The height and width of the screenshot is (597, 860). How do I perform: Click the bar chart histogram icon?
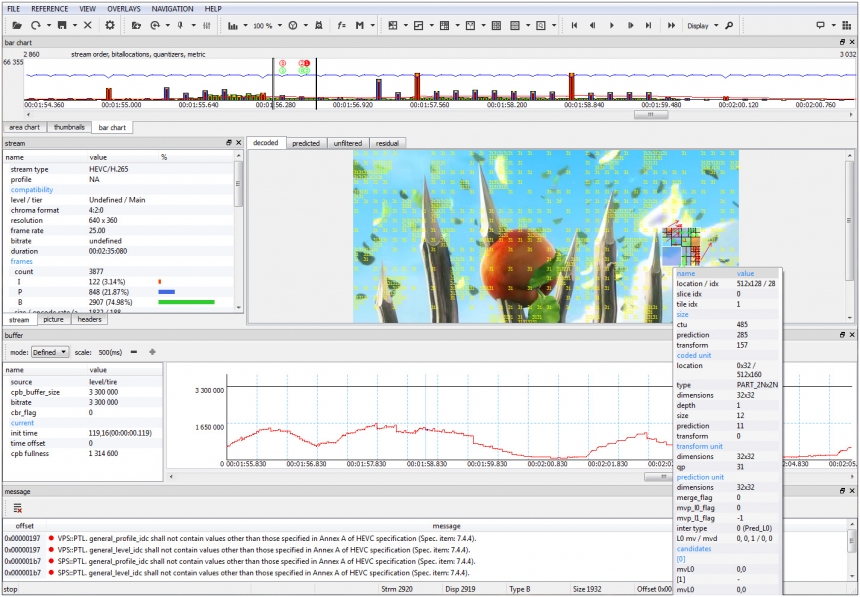233,25
